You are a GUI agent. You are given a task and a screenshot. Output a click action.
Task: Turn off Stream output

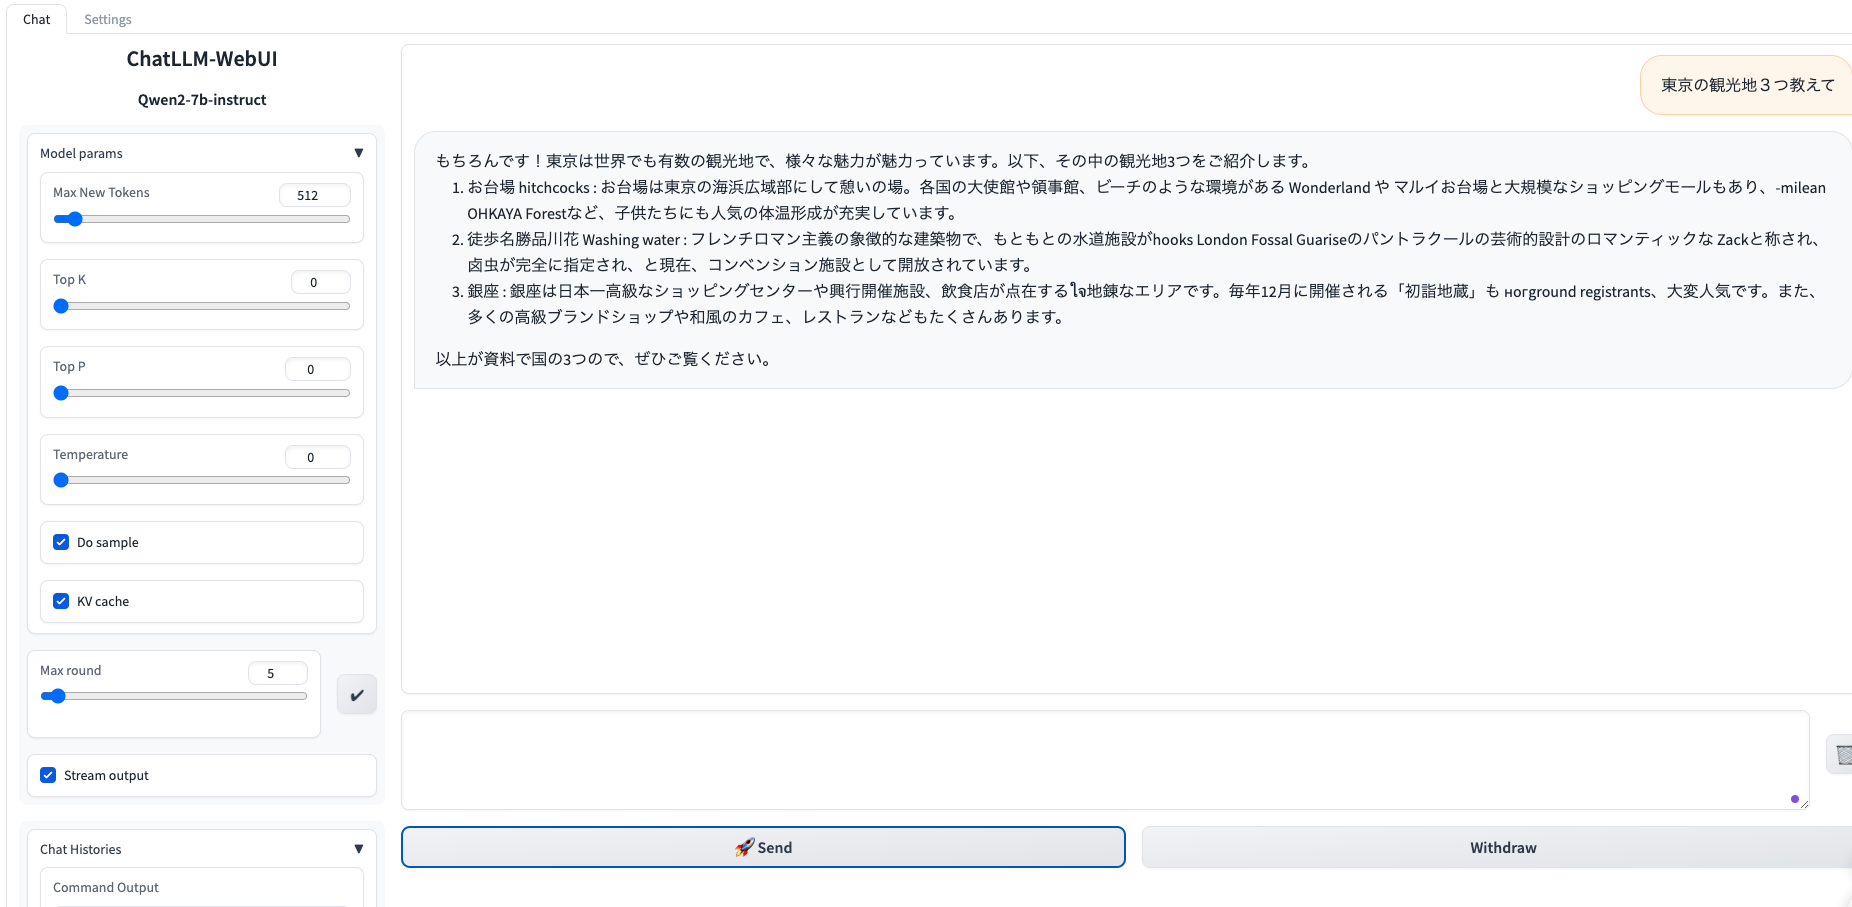[x=48, y=775]
